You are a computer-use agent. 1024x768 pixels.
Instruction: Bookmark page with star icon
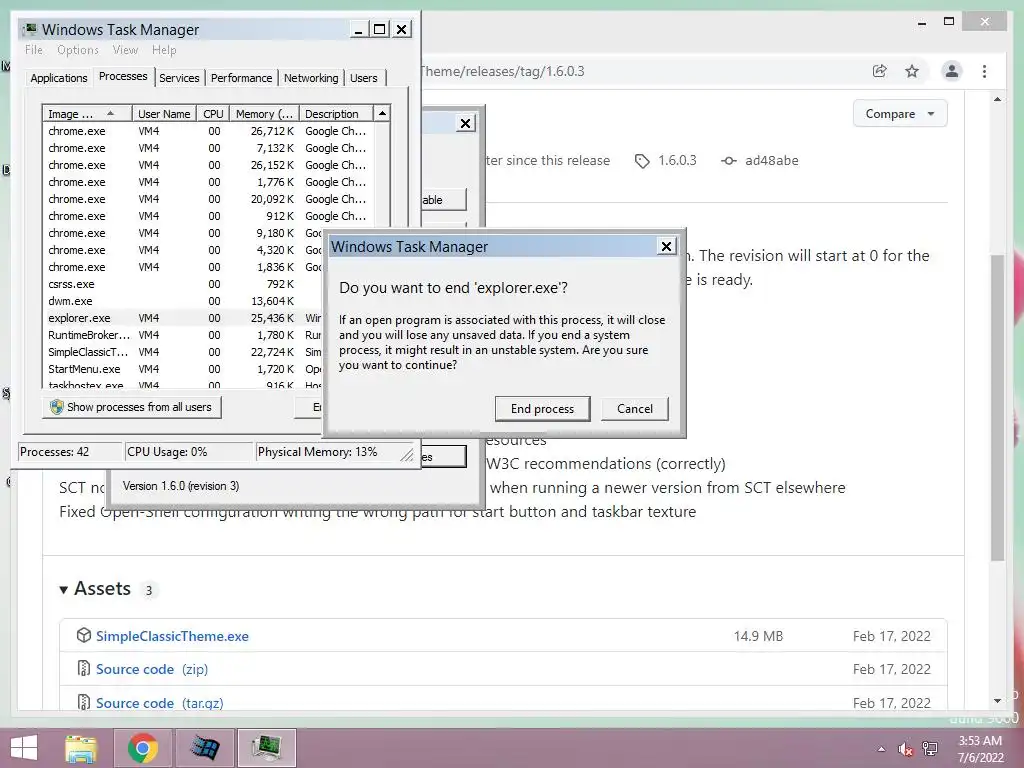click(x=912, y=71)
